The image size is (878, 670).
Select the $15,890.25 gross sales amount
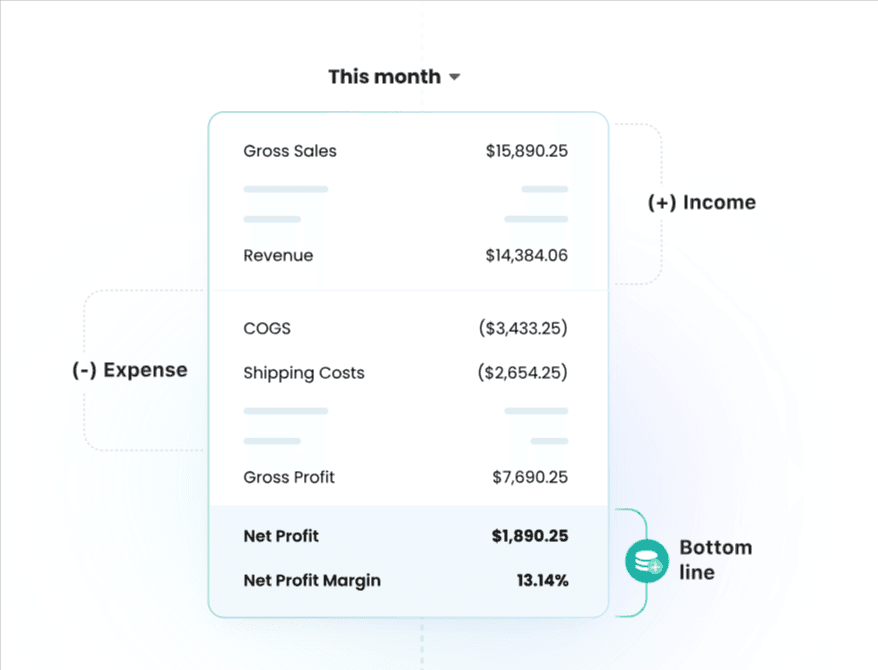pyautogui.click(x=527, y=152)
